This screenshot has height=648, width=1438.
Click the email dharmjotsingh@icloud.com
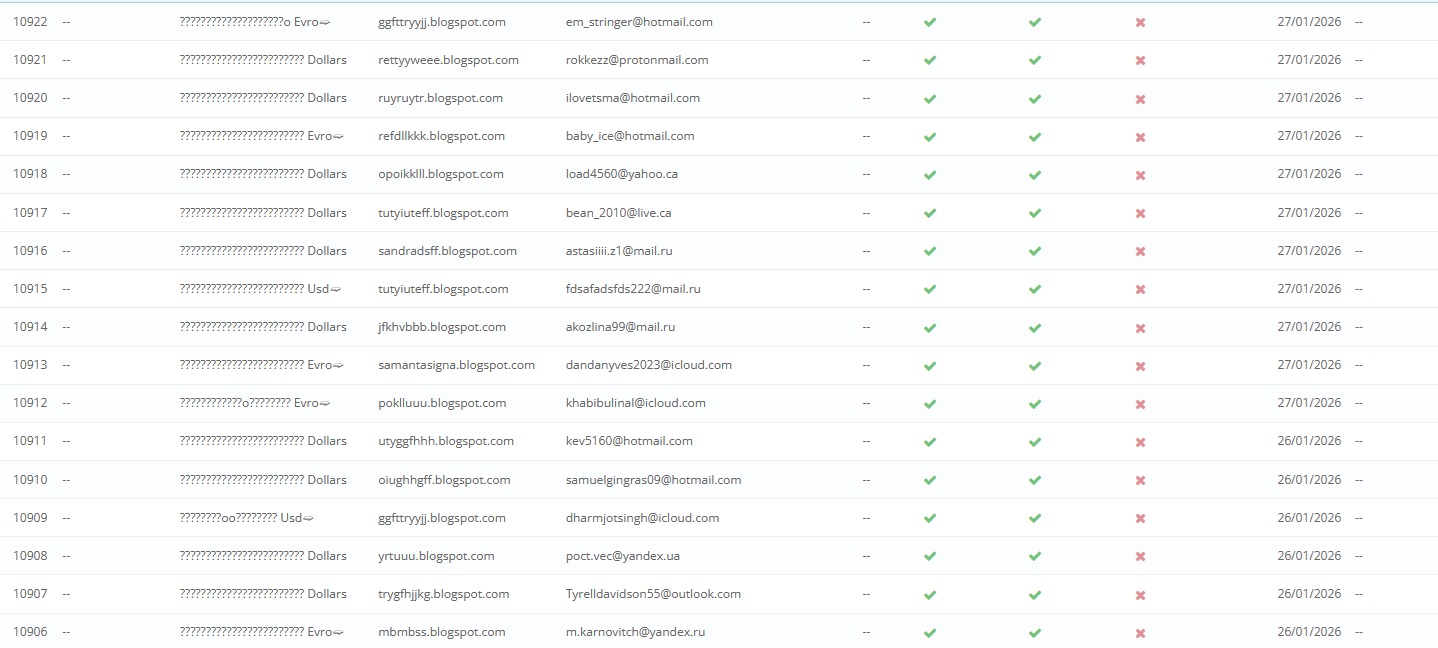tap(642, 518)
